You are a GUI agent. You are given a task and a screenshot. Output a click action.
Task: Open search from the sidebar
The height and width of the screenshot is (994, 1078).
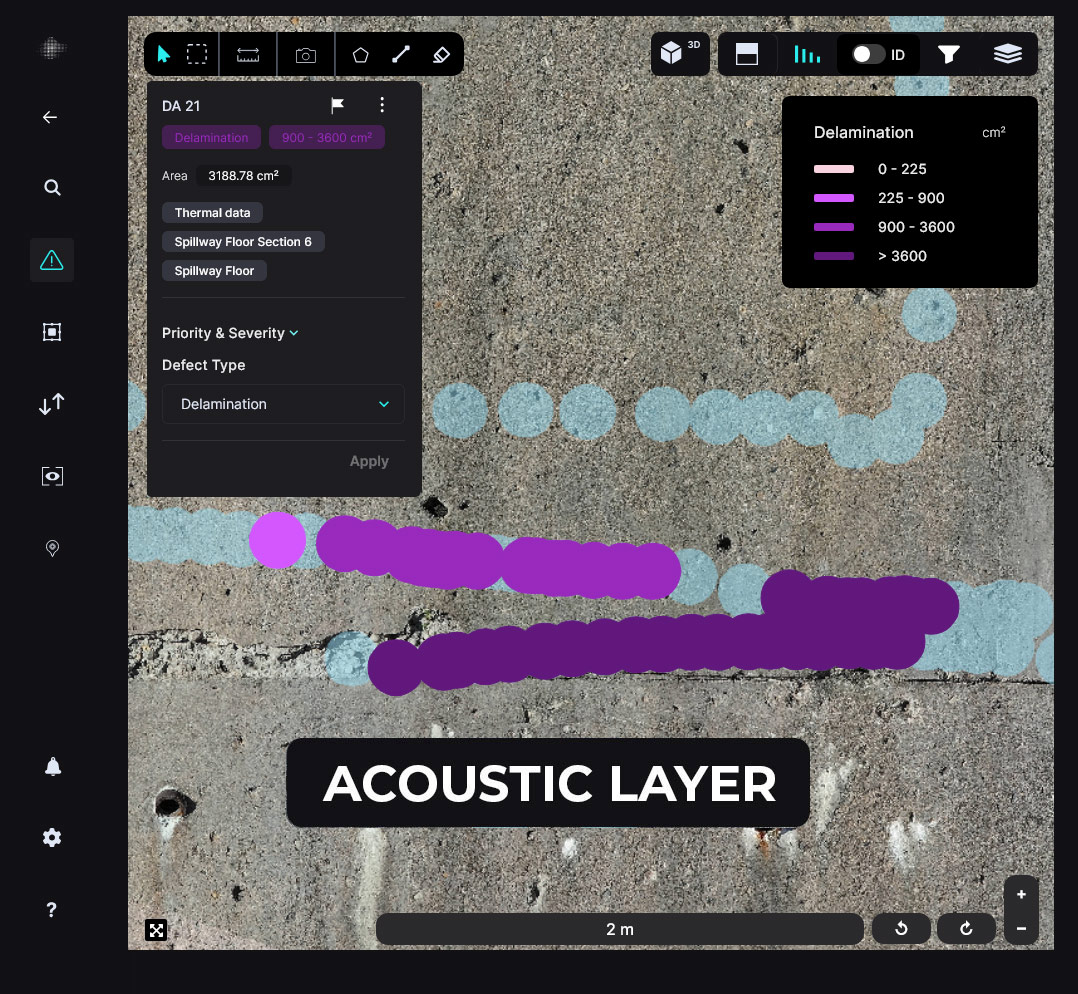tap(52, 187)
